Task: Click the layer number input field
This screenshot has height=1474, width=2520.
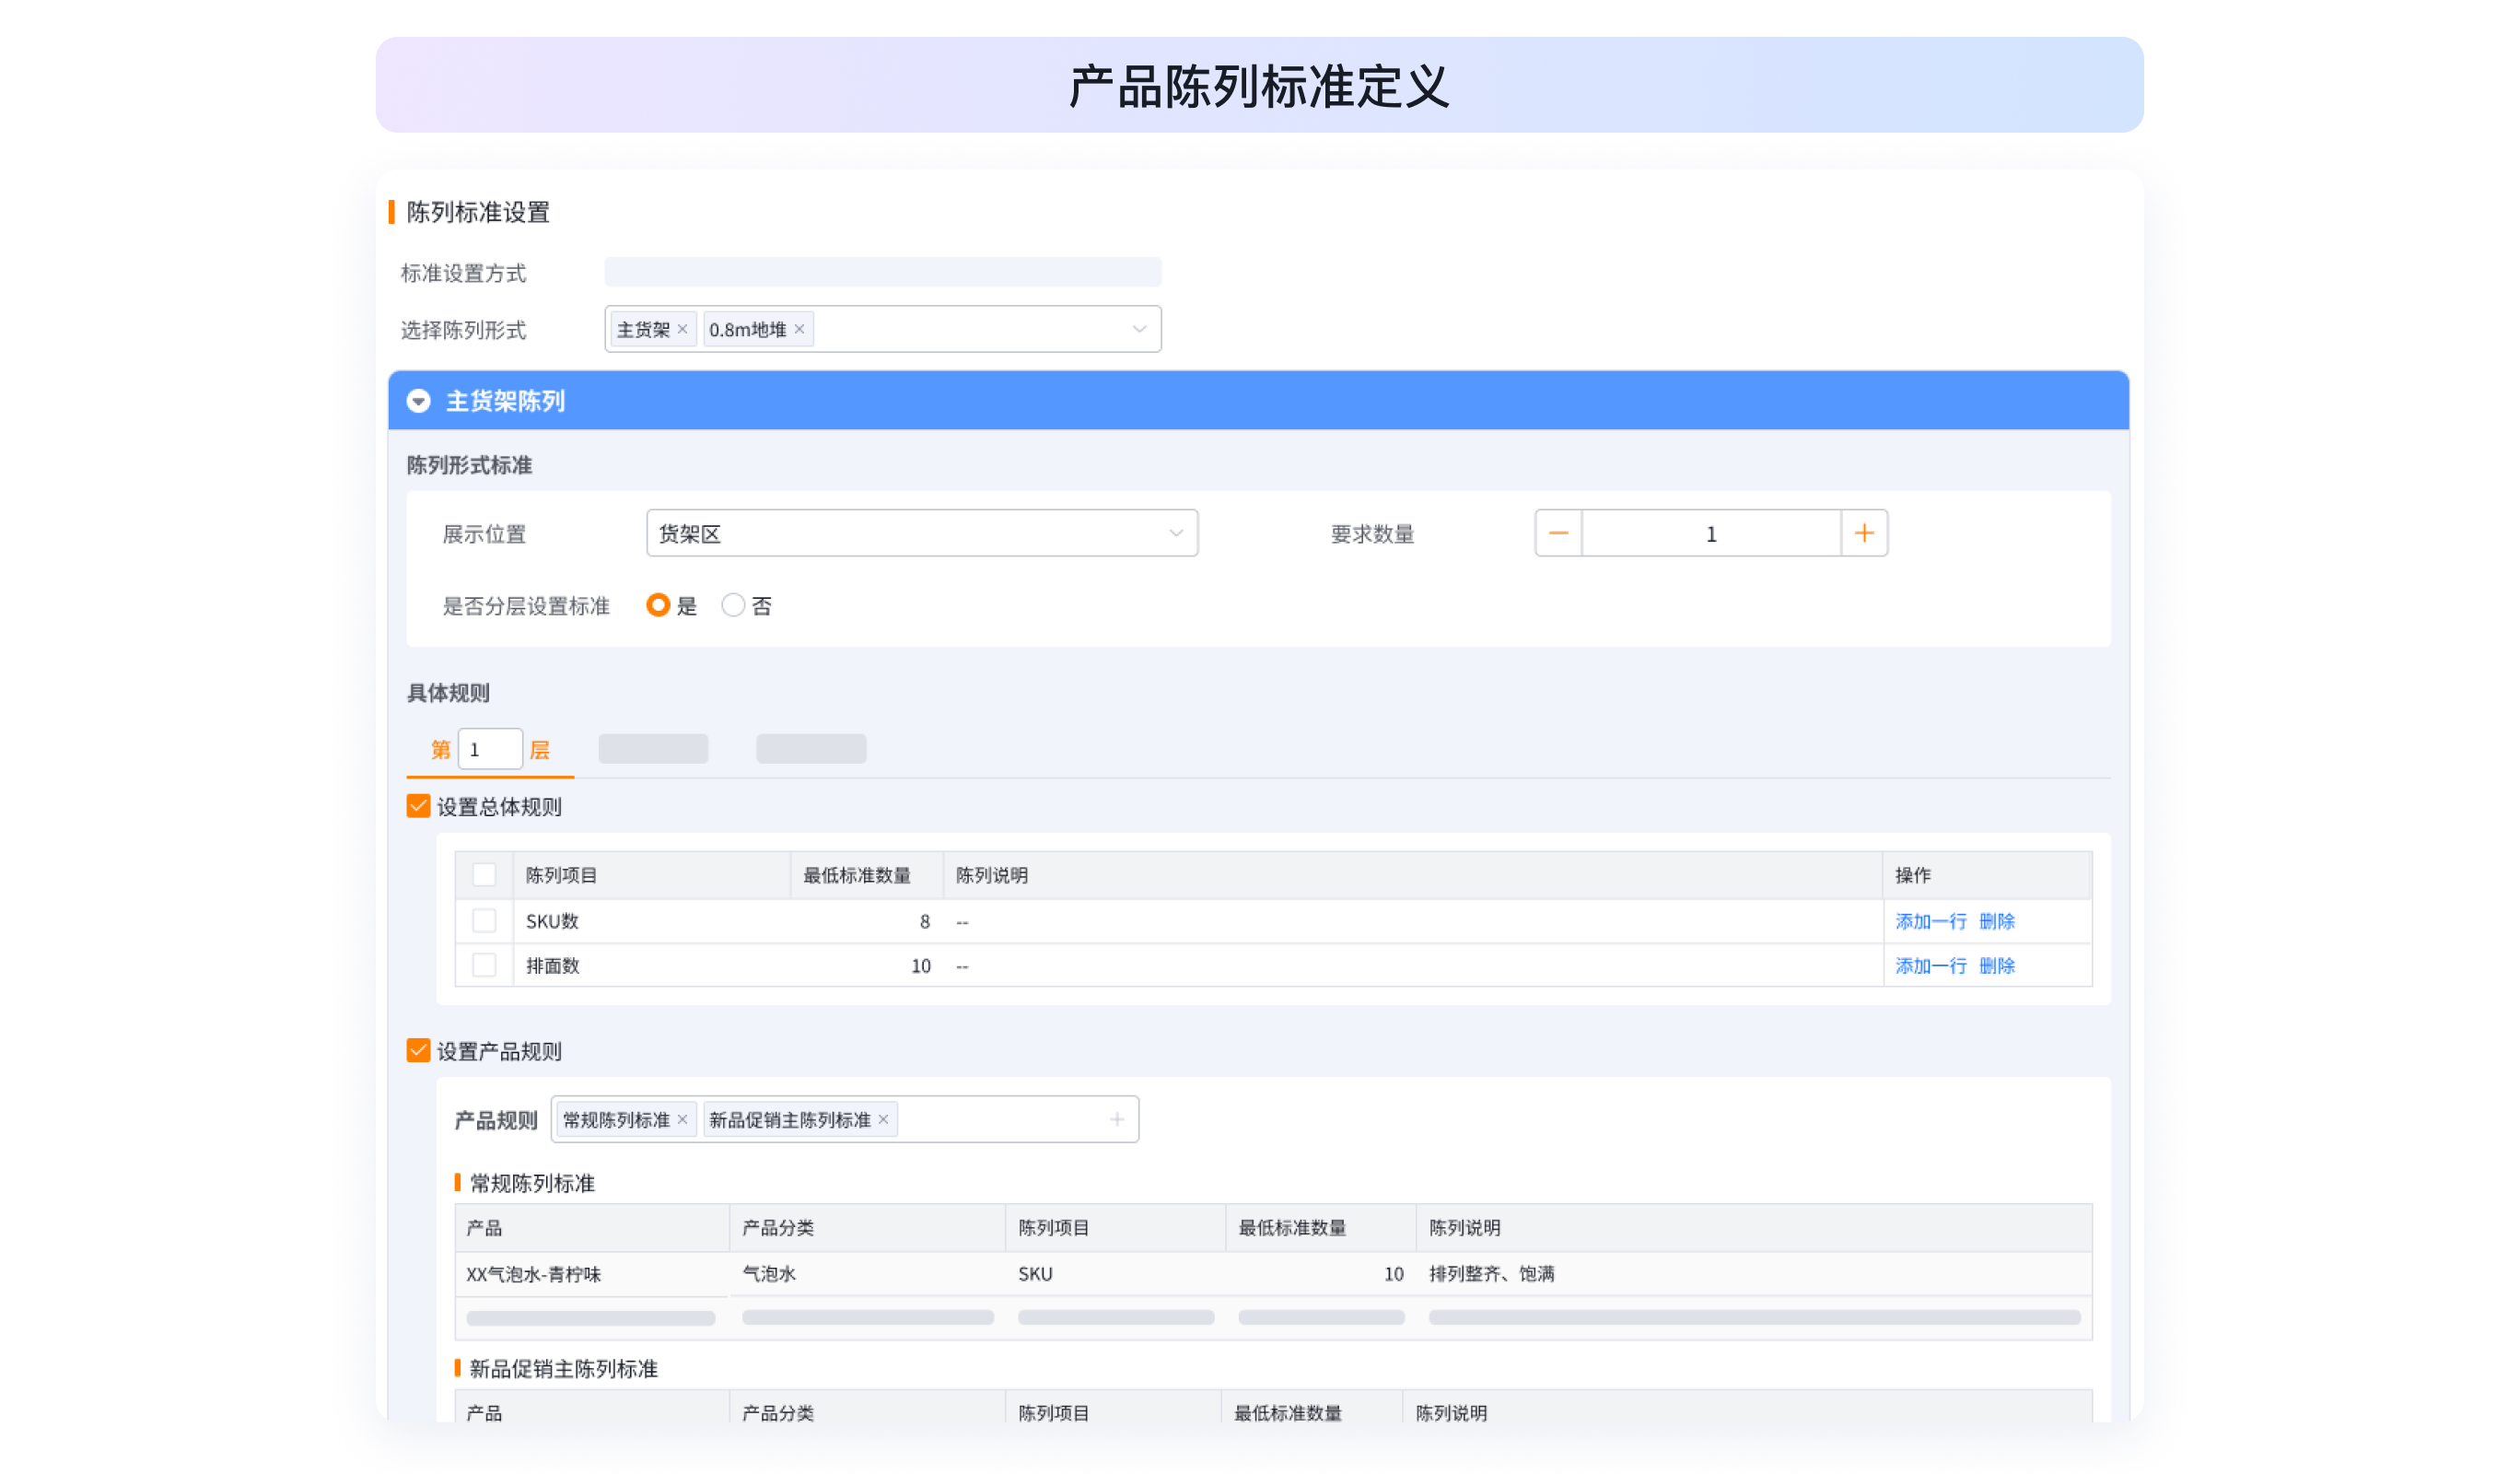Action: [x=490, y=749]
